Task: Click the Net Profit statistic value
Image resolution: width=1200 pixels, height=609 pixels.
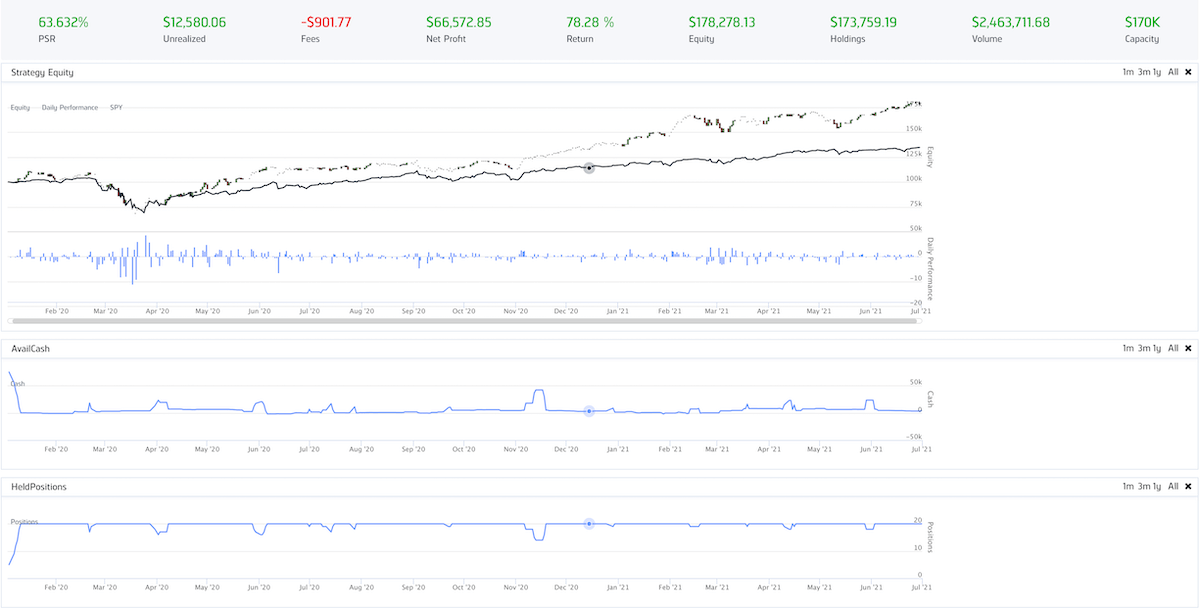Action: (x=458, y=22)
